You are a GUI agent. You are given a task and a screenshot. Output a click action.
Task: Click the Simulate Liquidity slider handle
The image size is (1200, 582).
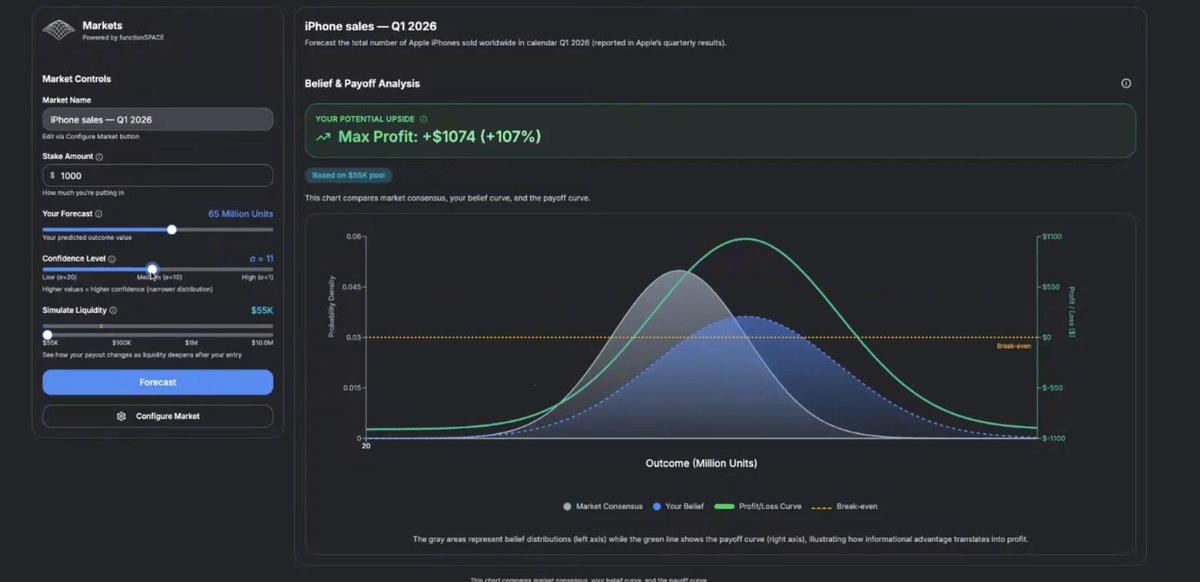47,334
